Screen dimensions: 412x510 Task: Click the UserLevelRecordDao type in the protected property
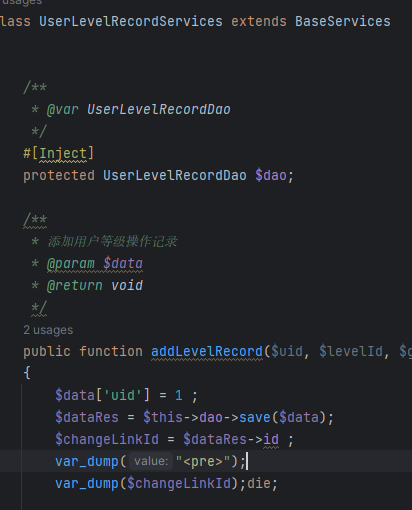pos(175,176)
